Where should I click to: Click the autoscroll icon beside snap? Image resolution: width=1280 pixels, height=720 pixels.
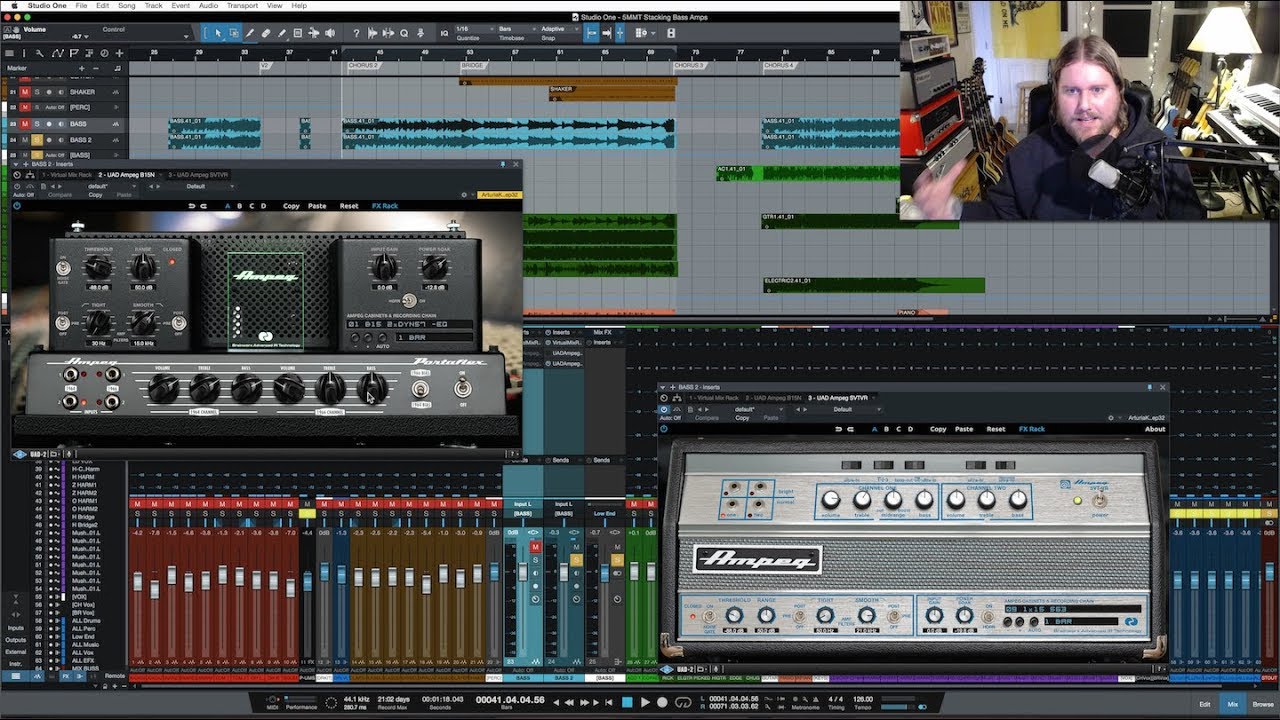point(606,33)
